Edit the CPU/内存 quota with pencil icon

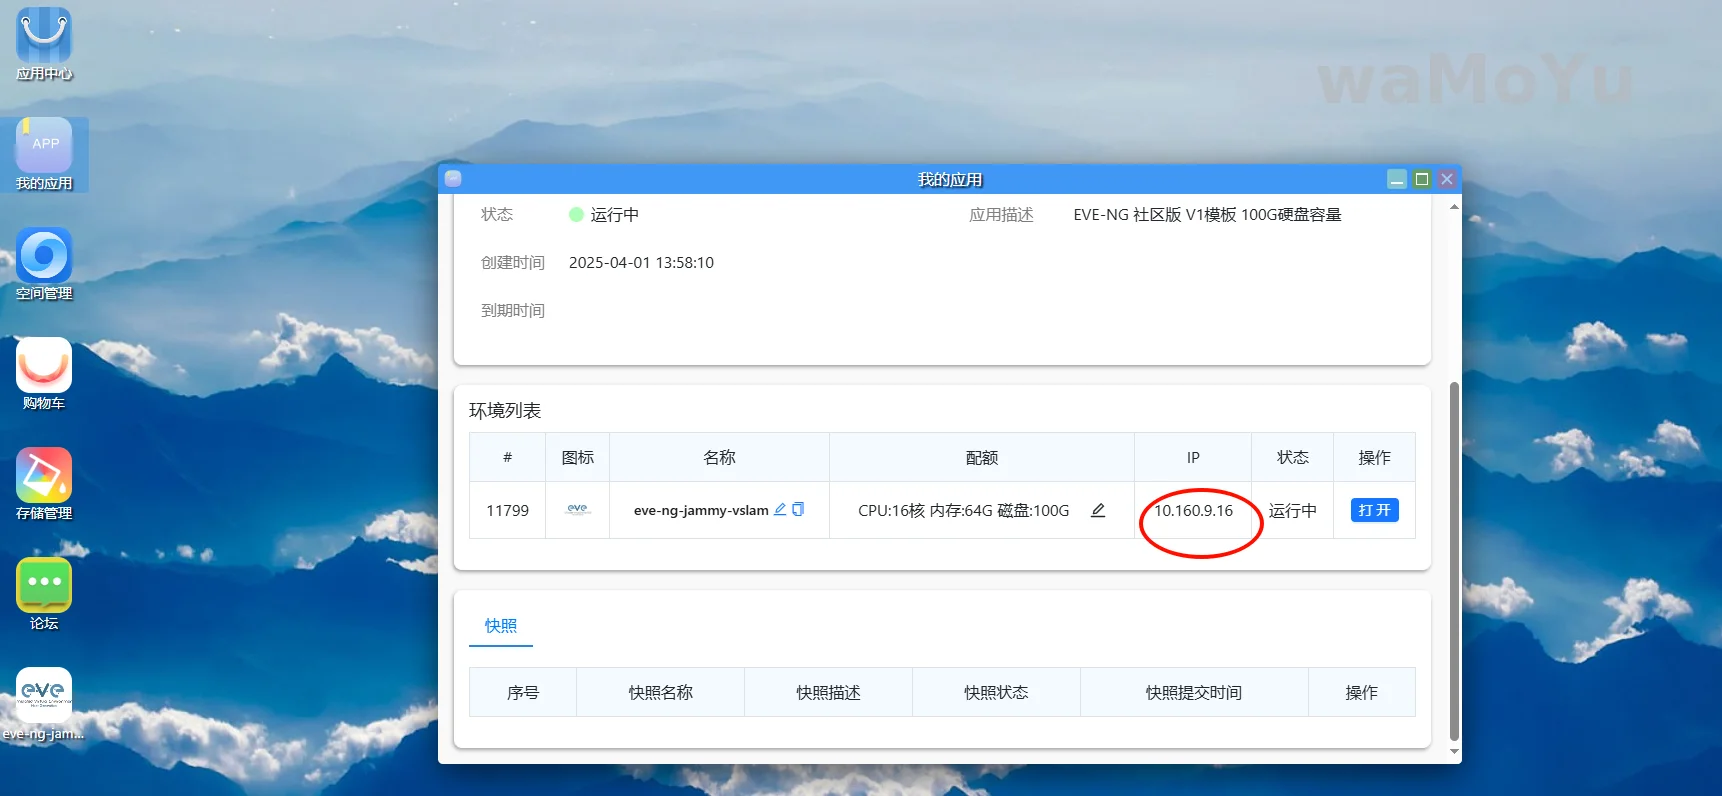click(x=1098, y=510)
